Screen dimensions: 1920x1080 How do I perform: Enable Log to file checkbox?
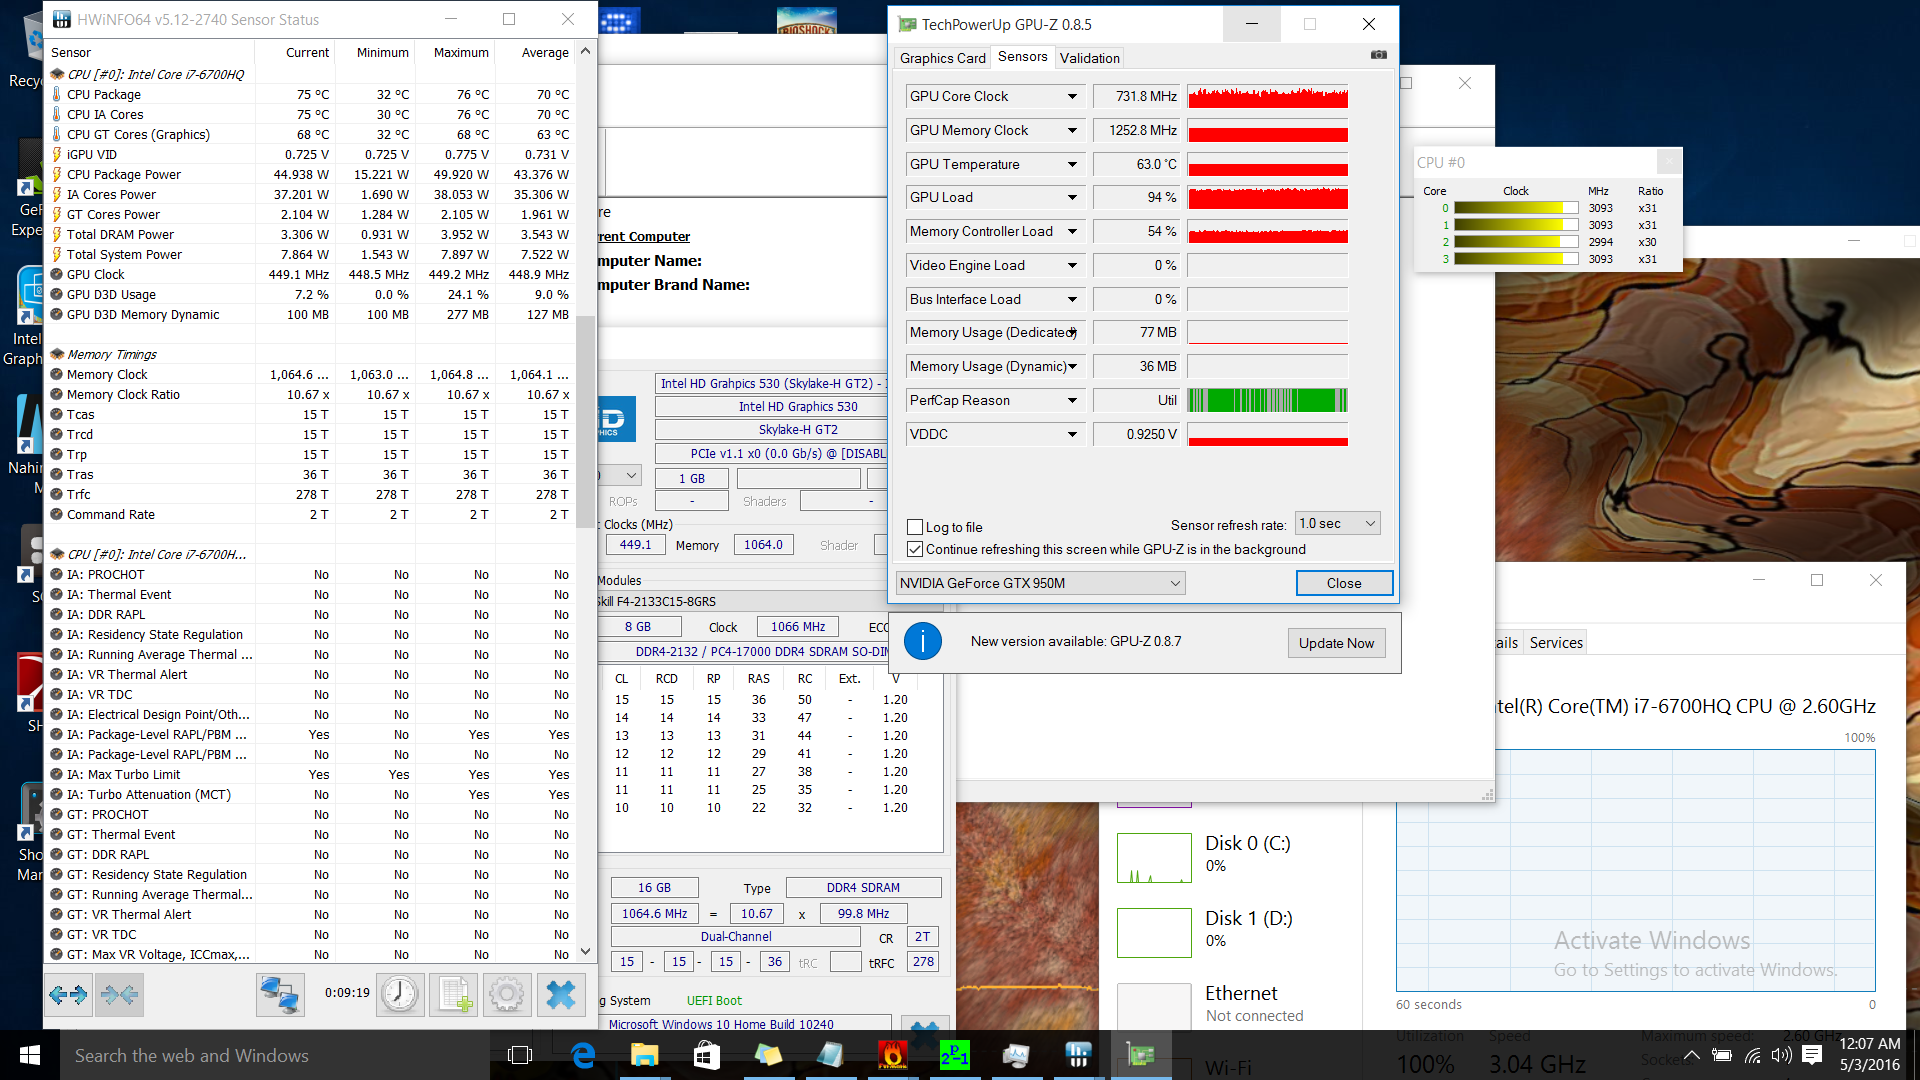pos(914,527)
